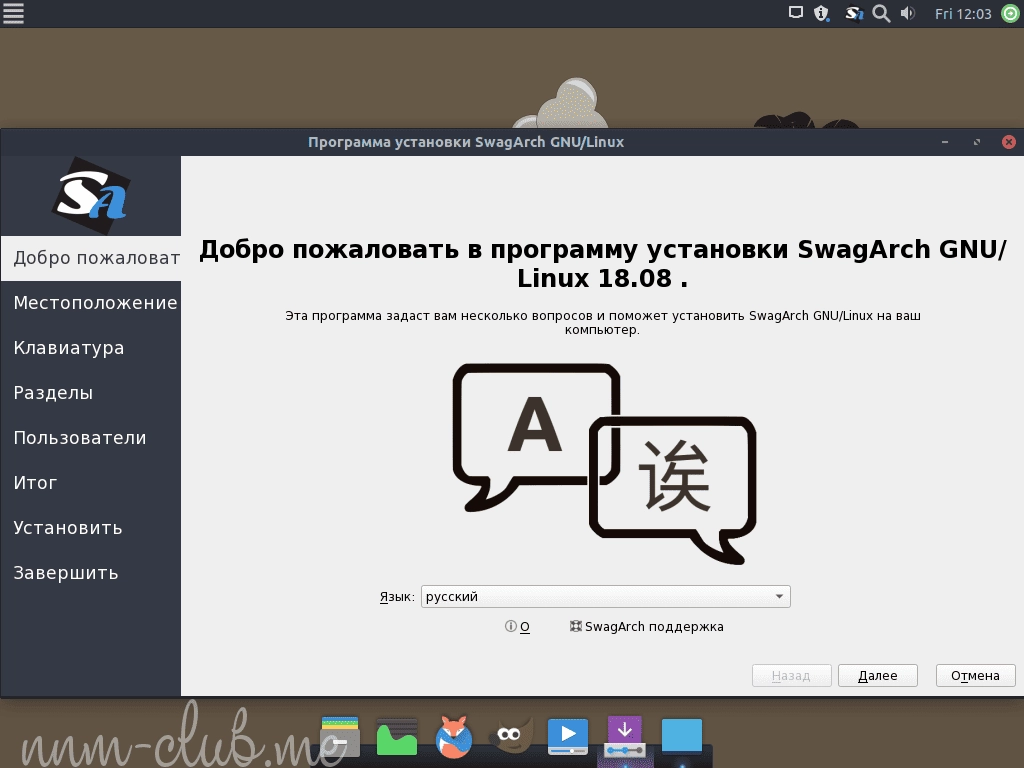Click the volume speaker icon
This screenshot has height=768, width=1024.
click(908, 13)
